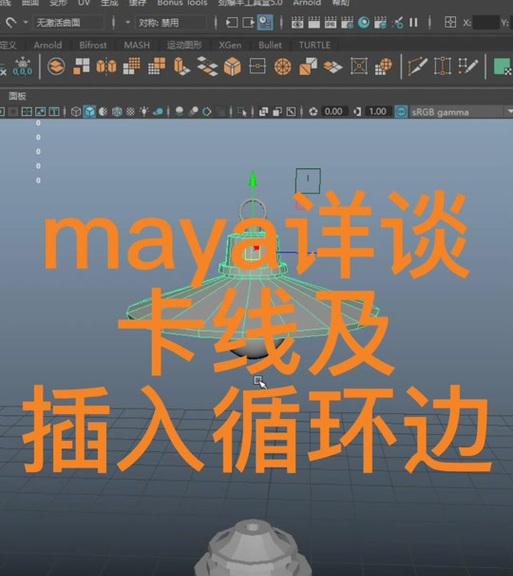Toggle smooth shade all blue cube icon
Image resolution: width=513 pixels, height=576 pixels.
(90, 112)
